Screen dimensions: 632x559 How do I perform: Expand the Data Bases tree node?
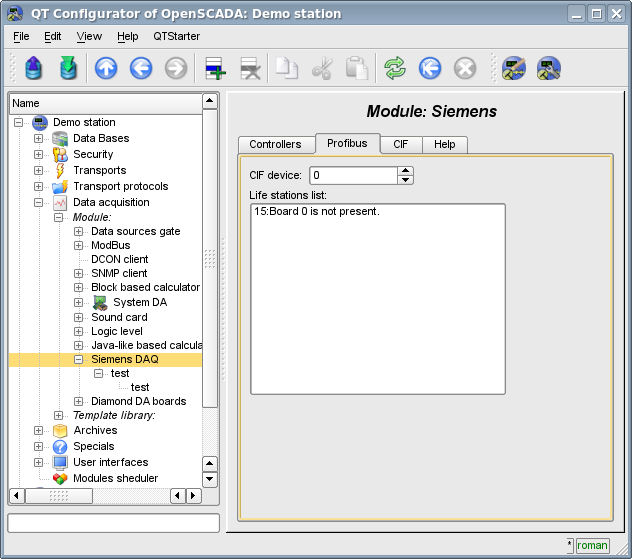(38, 139)
